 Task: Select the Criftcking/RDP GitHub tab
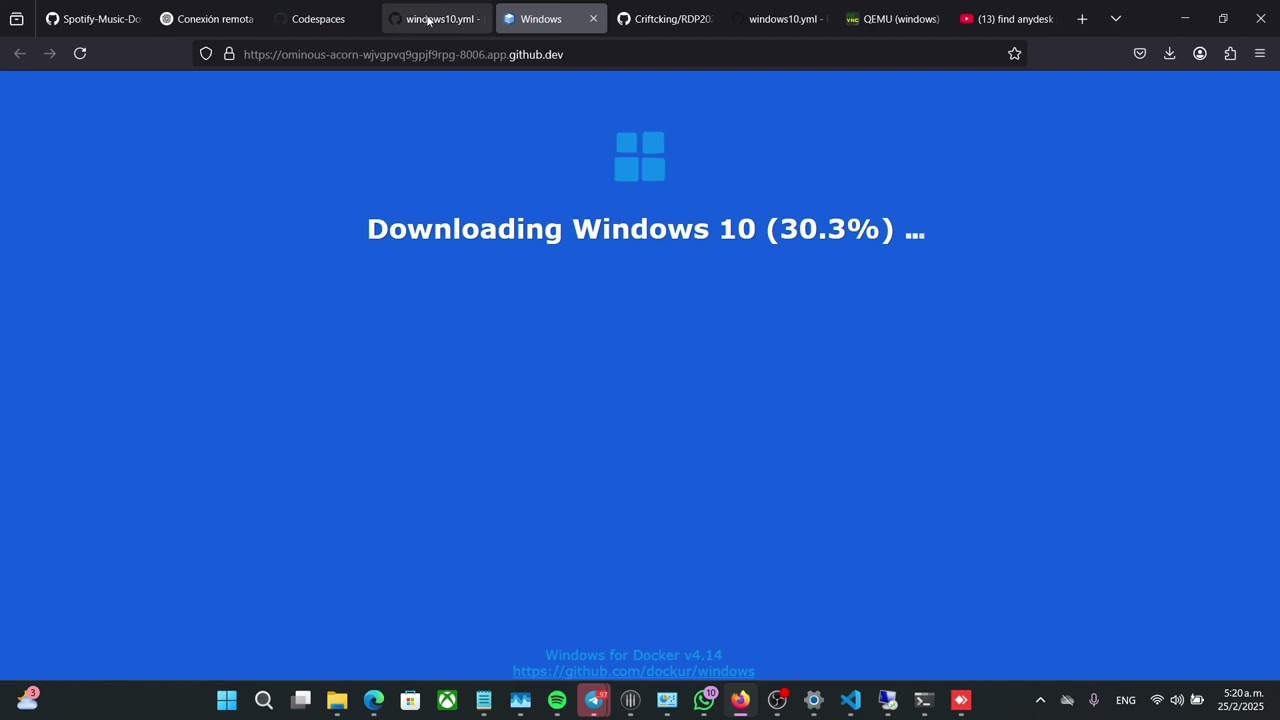[x=665, y=19]
